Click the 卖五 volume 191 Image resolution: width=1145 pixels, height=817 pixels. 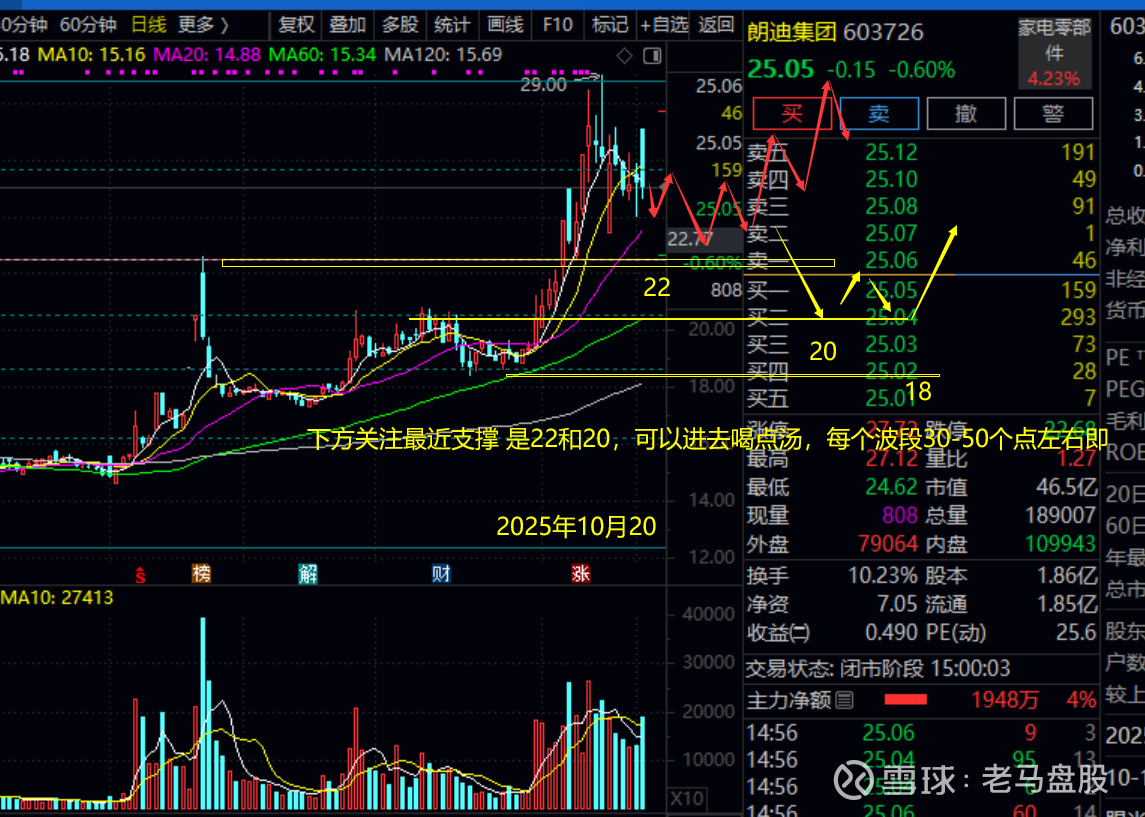(1078, 153)
